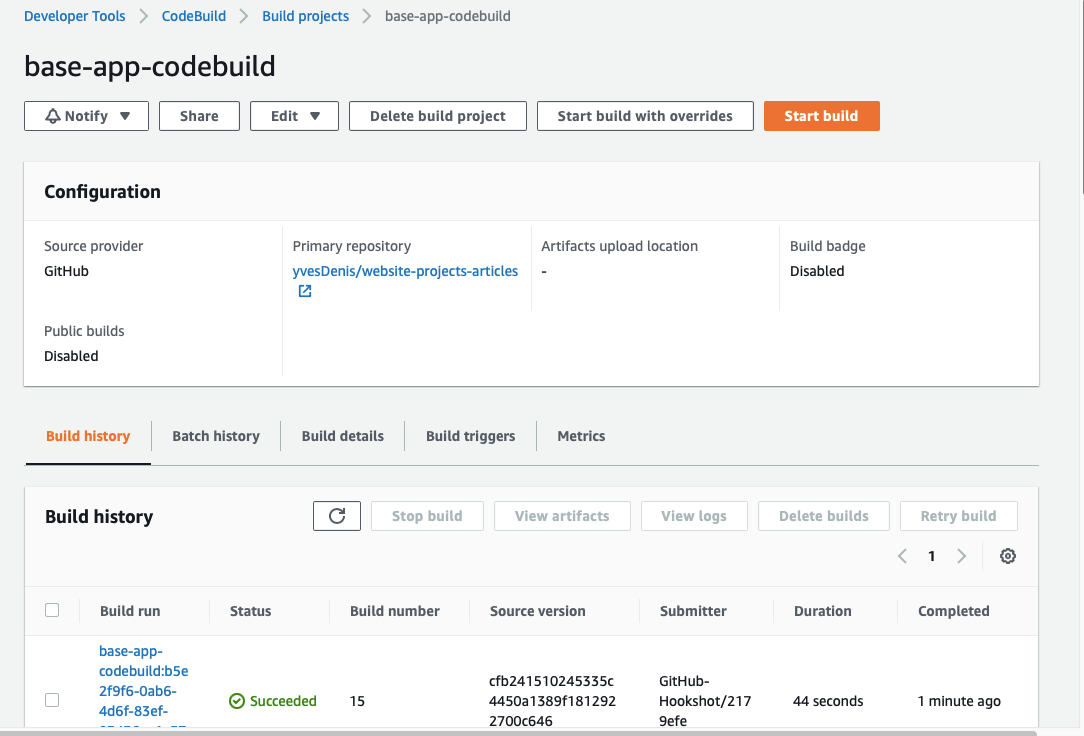Open the Build triggers tab
Viewport: 1084px width, 736px height.
click(x=470, y=436)
